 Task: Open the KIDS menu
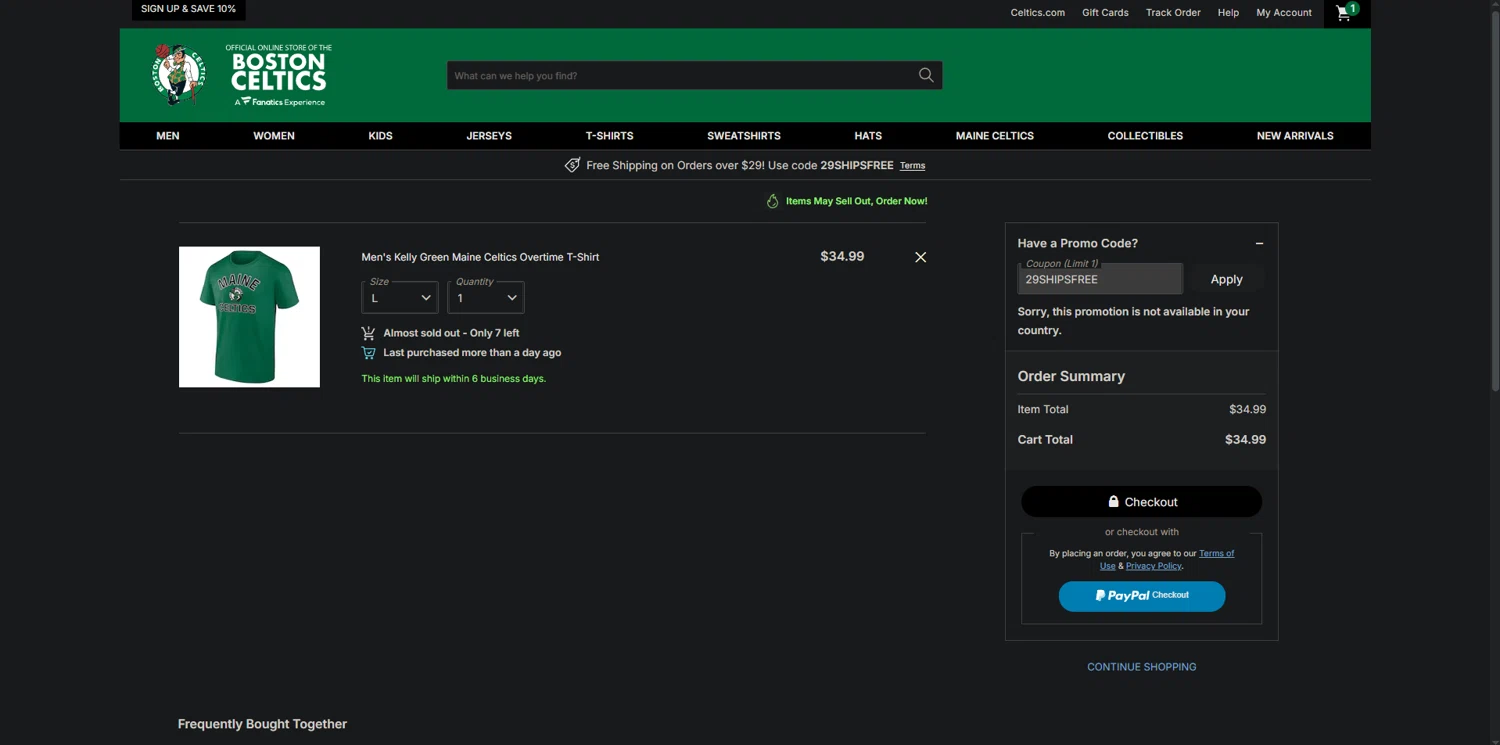point(381,136)
